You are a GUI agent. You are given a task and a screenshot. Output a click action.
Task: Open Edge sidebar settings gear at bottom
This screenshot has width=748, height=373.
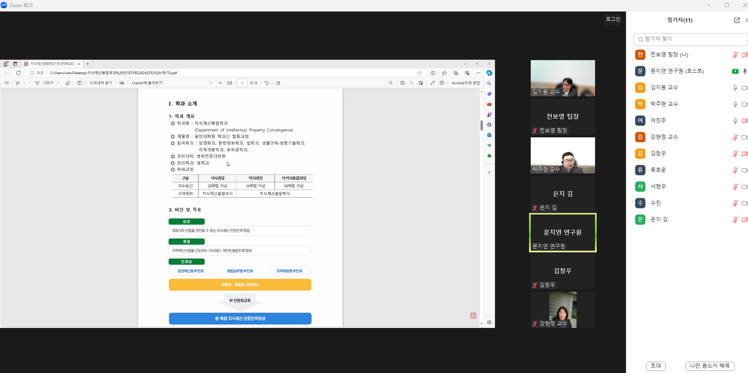tap(489, 322)
